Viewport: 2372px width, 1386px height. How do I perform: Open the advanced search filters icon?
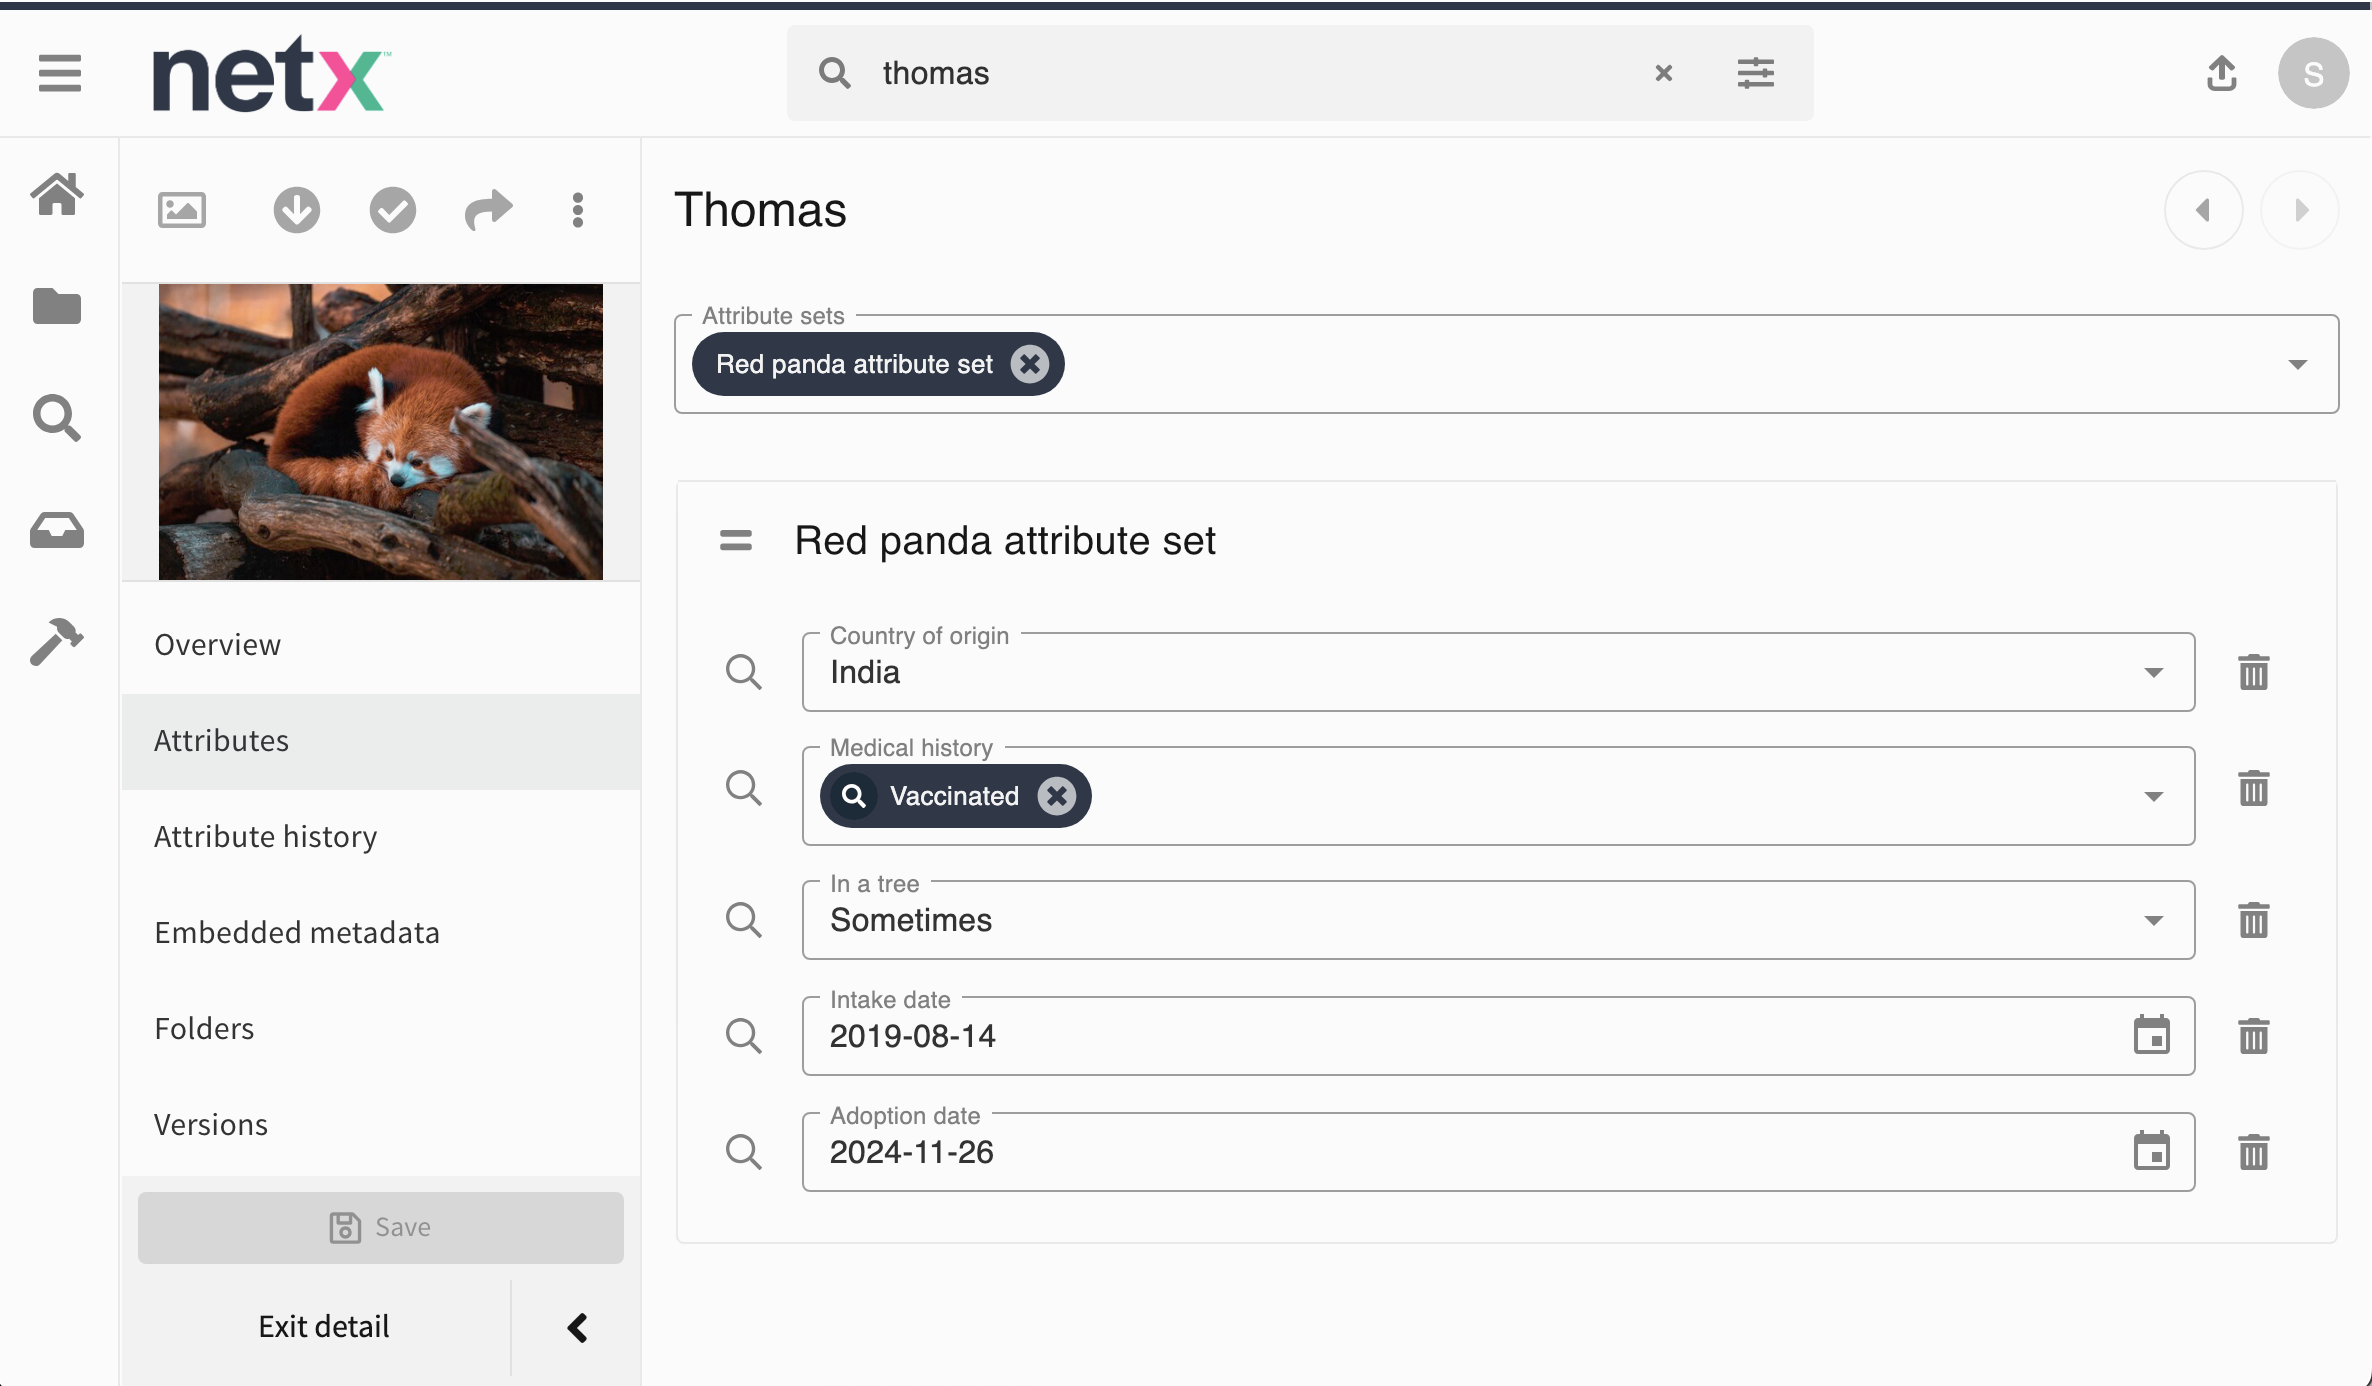click(1755, 73)
